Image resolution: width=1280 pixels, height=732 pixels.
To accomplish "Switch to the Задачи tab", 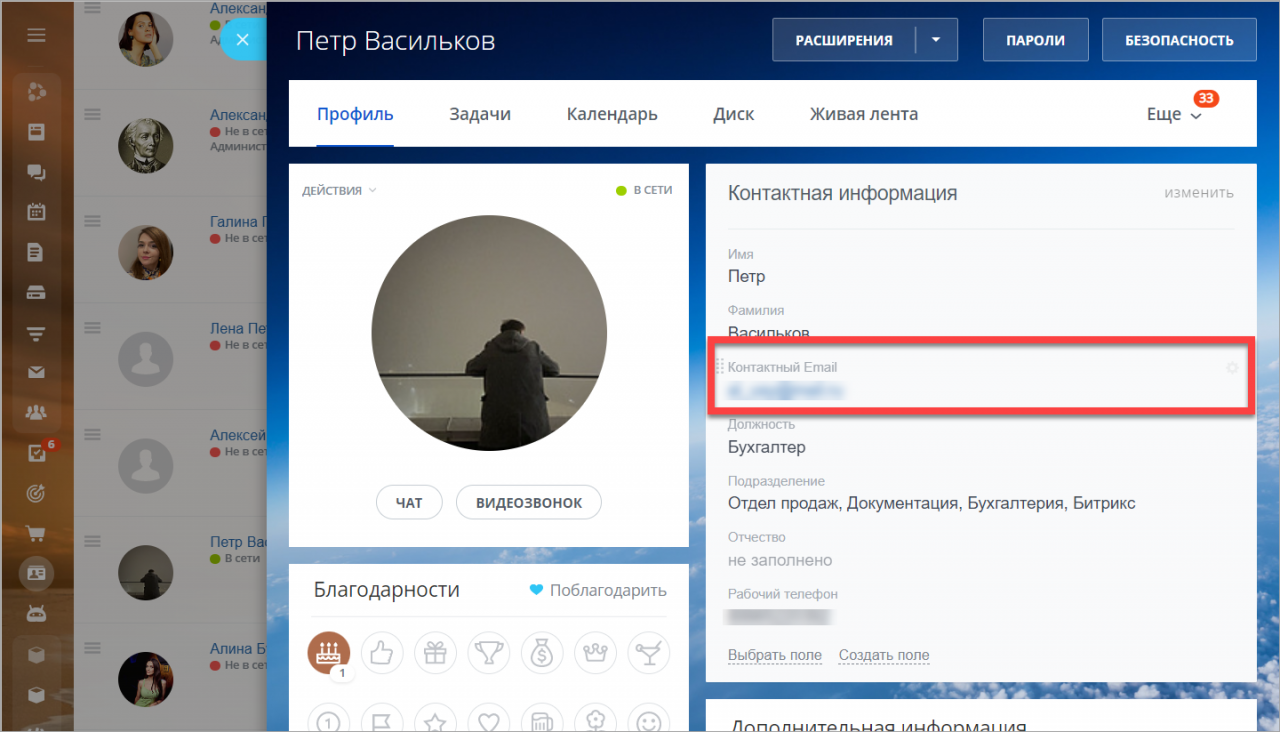I will coord(480,114).
